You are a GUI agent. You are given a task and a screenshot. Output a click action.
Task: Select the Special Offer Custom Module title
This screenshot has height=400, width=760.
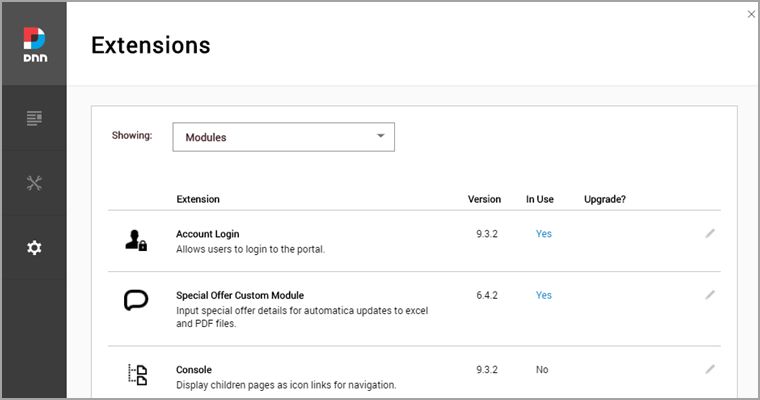click(x=240, y=296)
